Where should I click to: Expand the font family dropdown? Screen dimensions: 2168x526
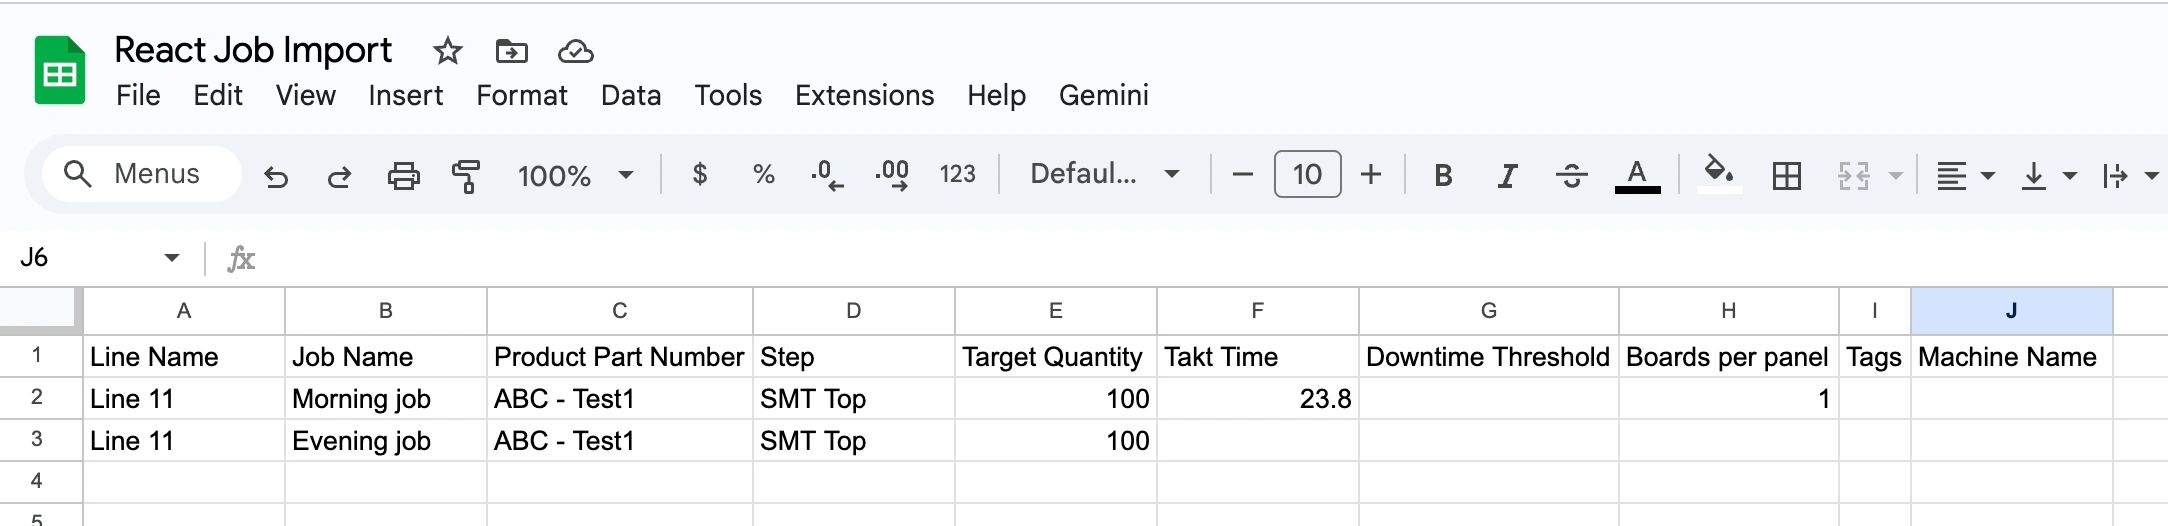1104,174
